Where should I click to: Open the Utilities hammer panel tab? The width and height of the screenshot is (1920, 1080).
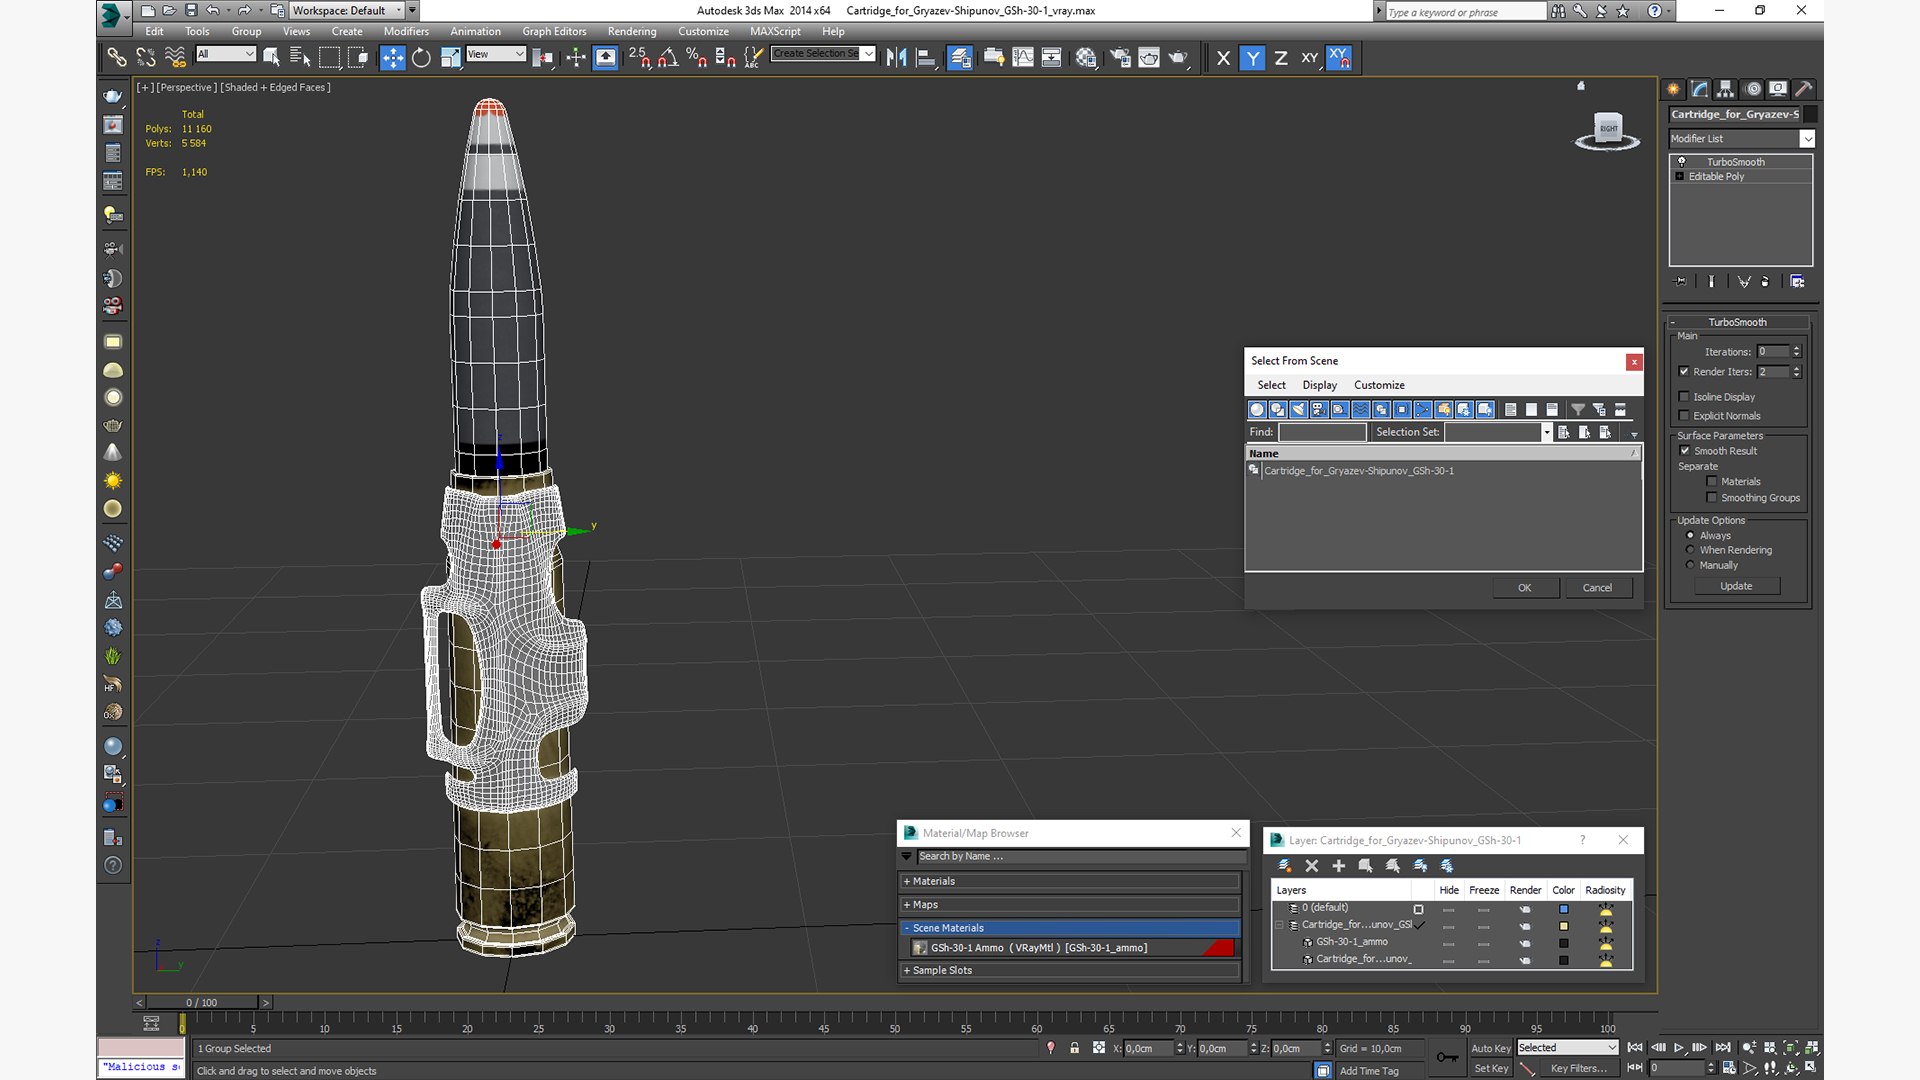pos(1804,89)
